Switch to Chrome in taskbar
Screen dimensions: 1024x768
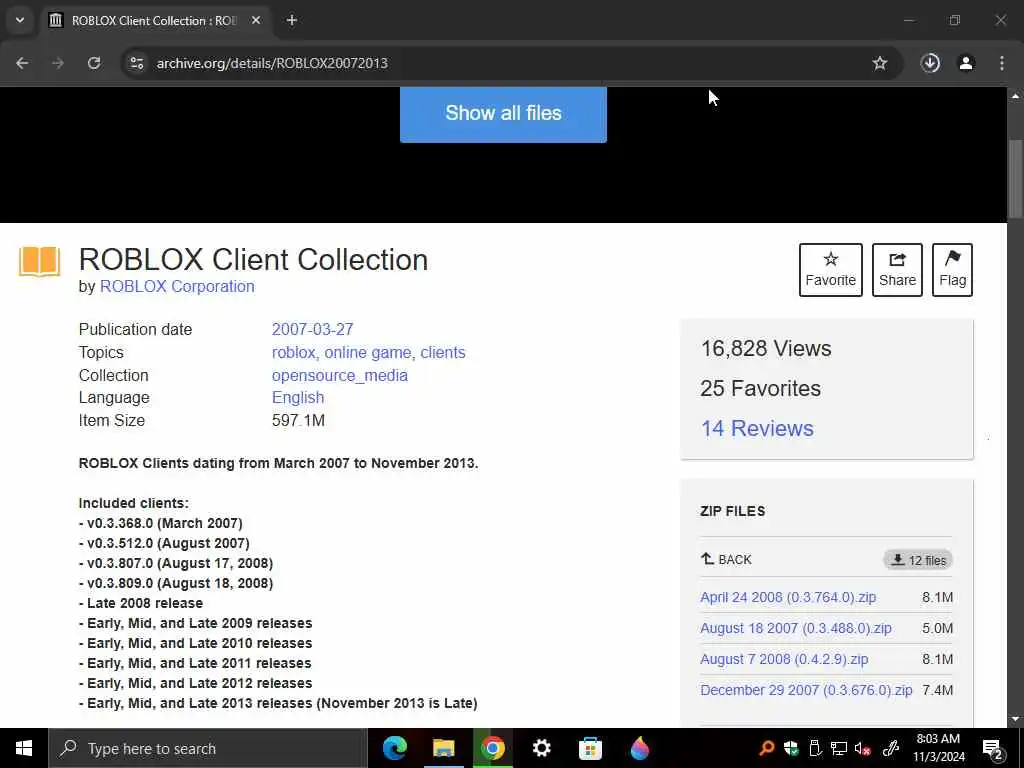pos(492,748)
